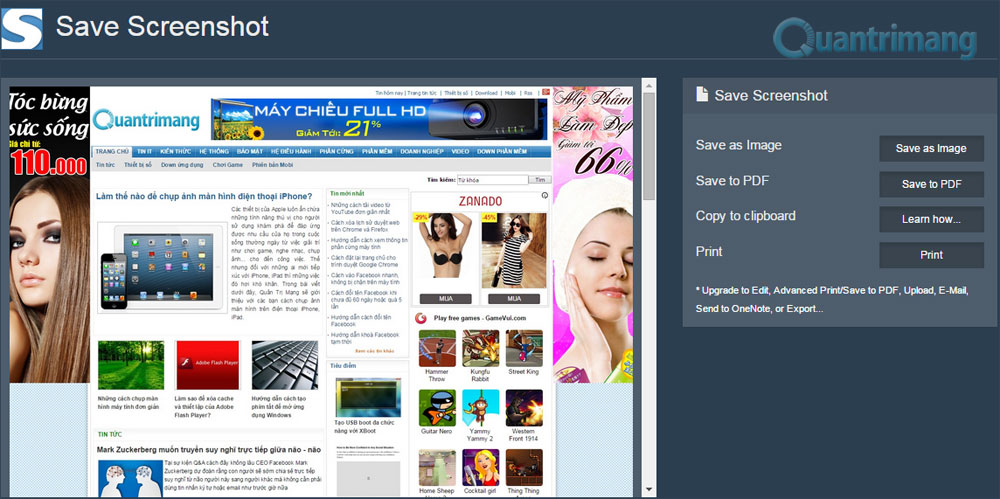Click the document icon in the Save Screenshot panel header
The width and height of the screenshot is (1000, 499).
coord(702,95)
